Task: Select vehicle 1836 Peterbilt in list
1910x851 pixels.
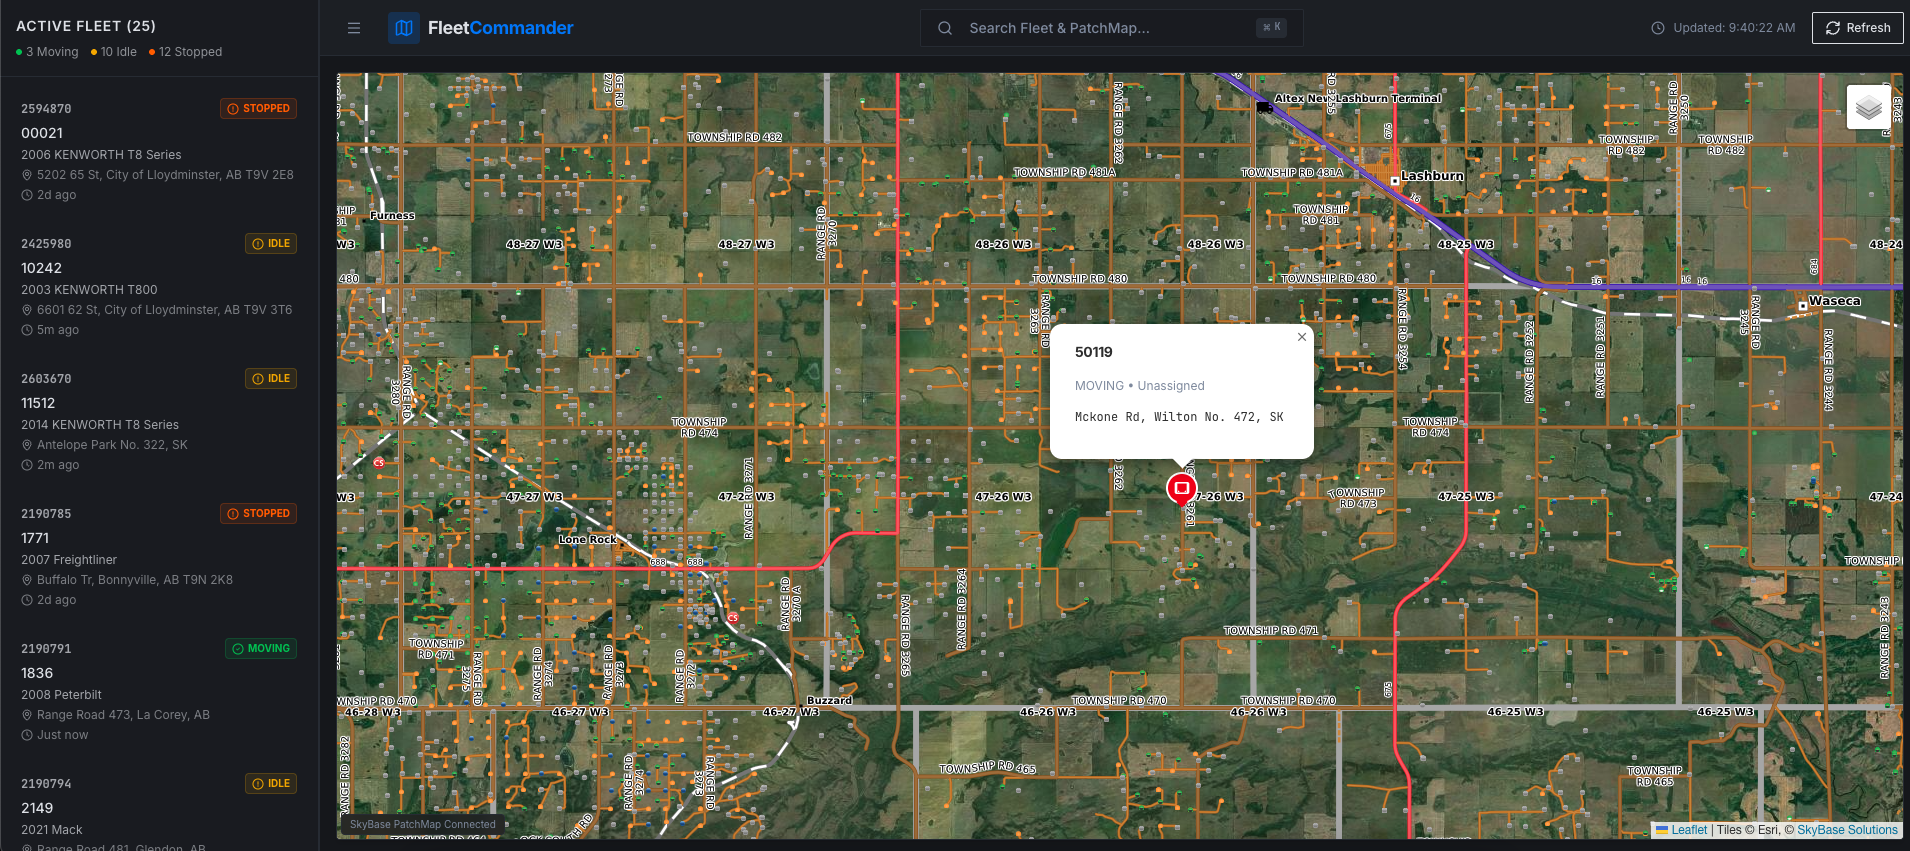Action: 159,691
